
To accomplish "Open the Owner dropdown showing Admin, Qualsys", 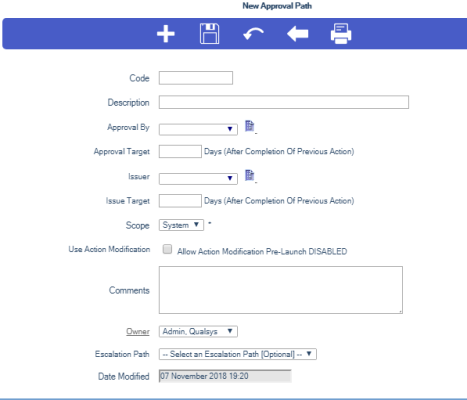I will pos(198,332).
